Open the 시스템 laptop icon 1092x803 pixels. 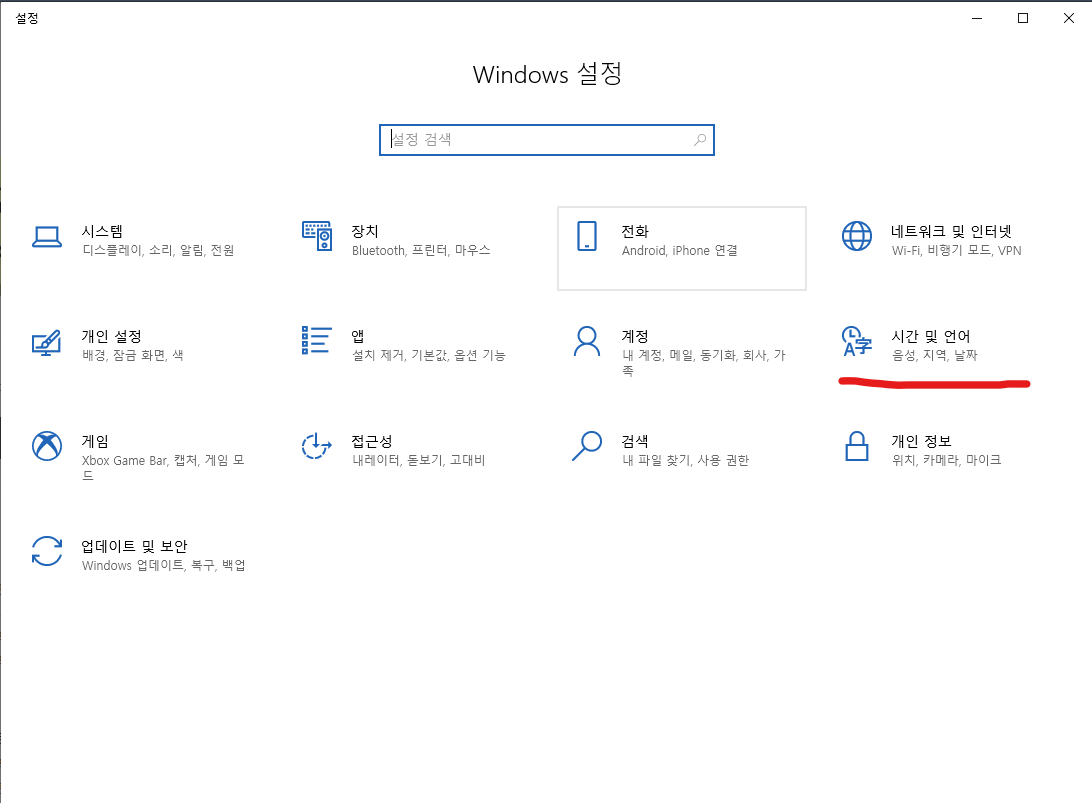[x=47, y=237]
